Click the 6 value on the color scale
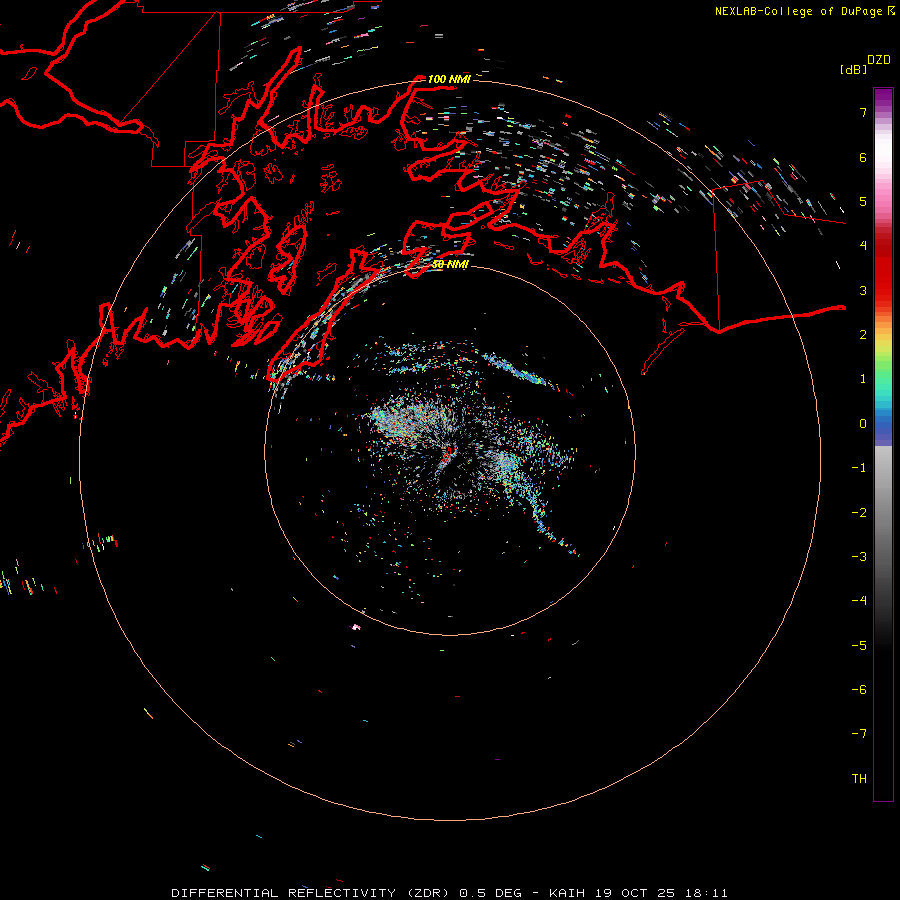900x900 pixels. (x=863, y=157)
